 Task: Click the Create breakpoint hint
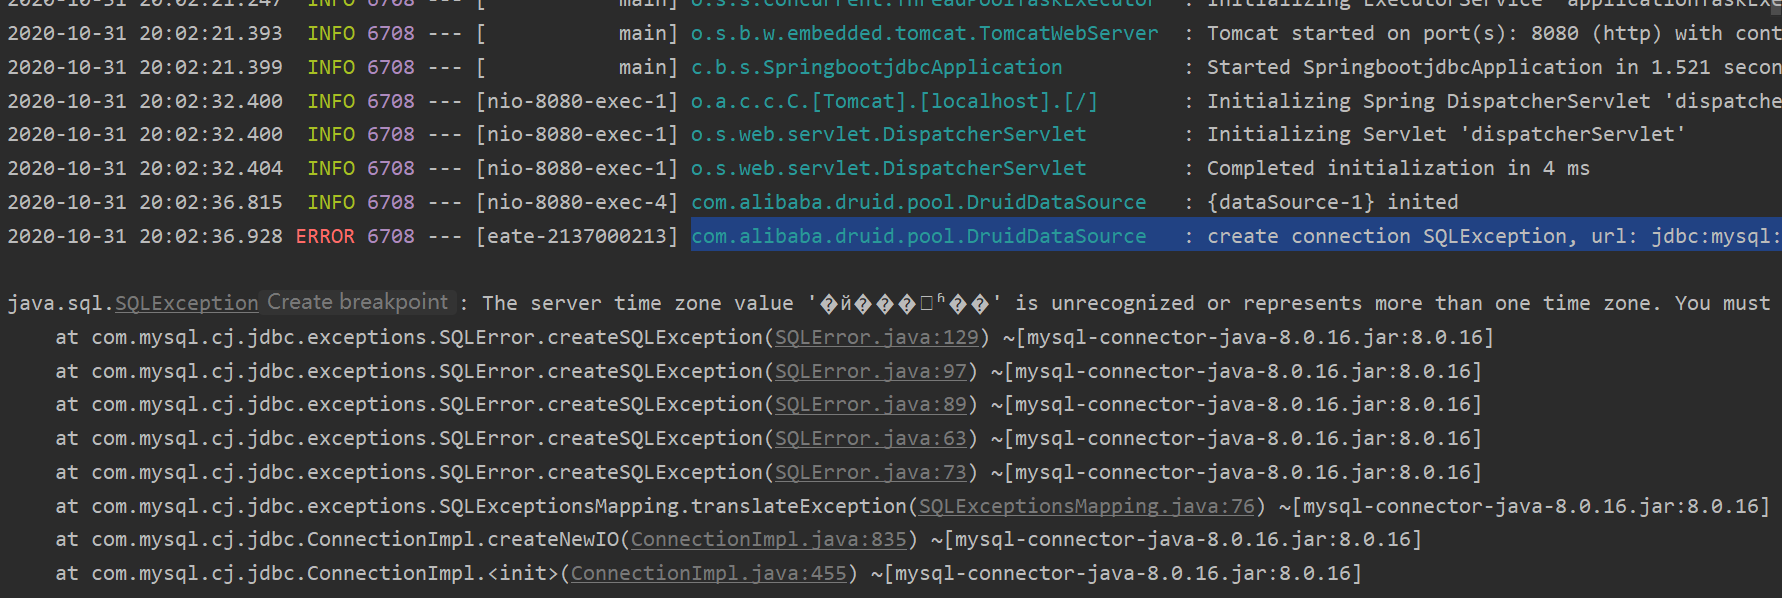tap(358, 302)
